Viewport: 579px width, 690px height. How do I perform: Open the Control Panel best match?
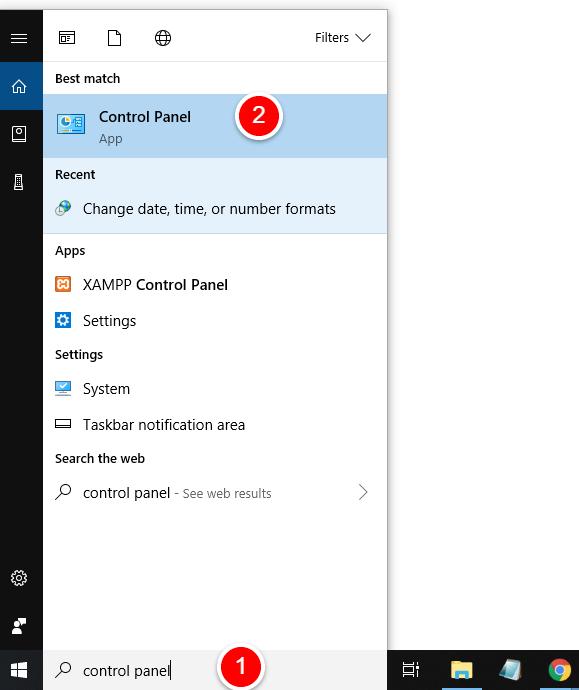pyautogui.click(x=215, y=126)
